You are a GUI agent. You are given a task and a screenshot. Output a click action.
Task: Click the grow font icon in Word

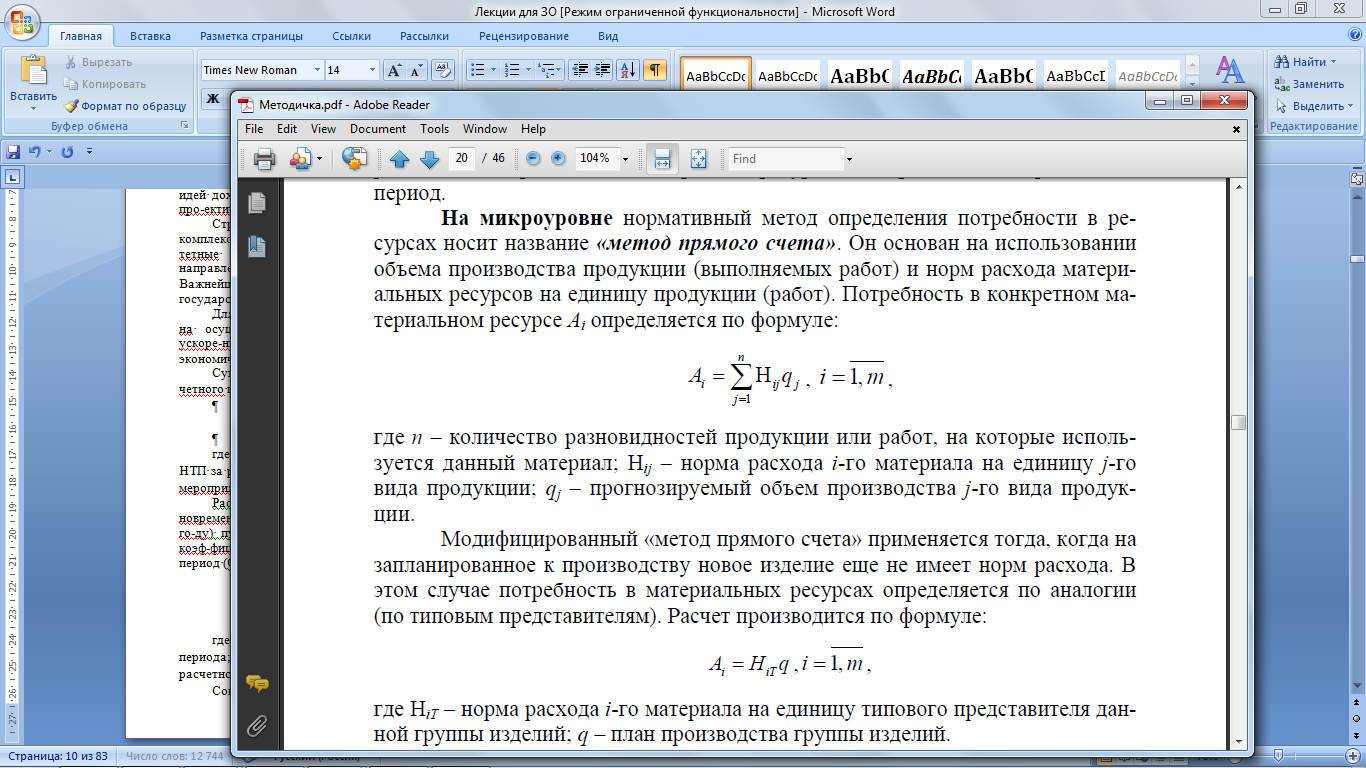coord(394,70)
